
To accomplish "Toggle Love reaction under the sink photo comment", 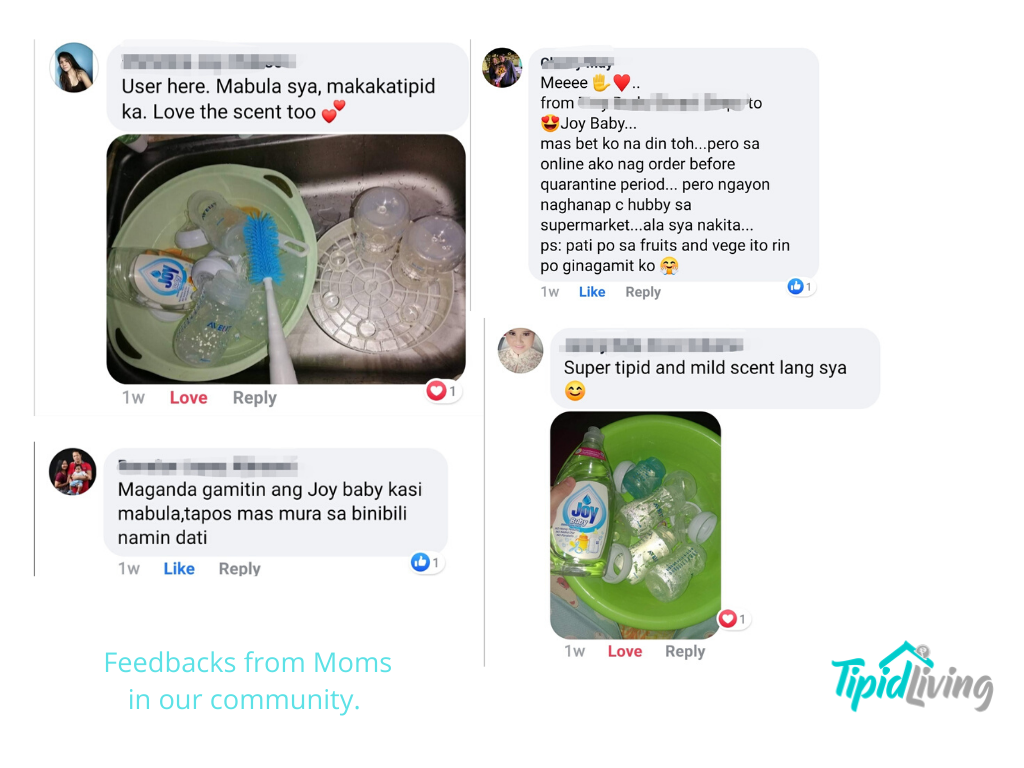I will click(189, 398).
